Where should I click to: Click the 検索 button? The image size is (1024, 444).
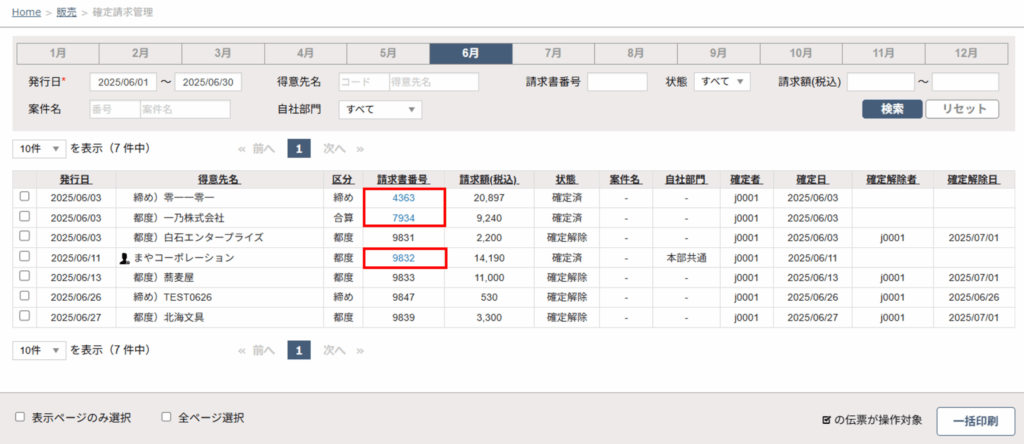pyautogui.click(x=892, y=109)
